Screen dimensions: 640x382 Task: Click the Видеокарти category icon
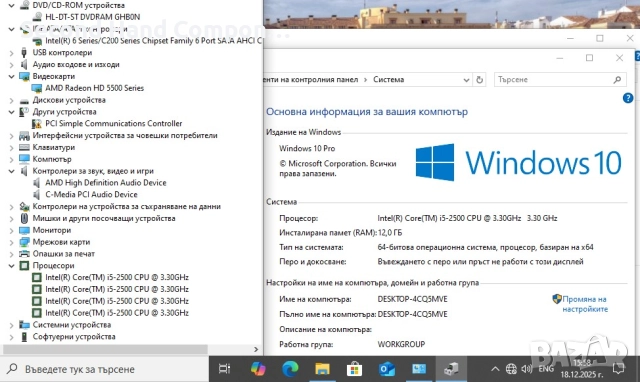click(24, 76)
